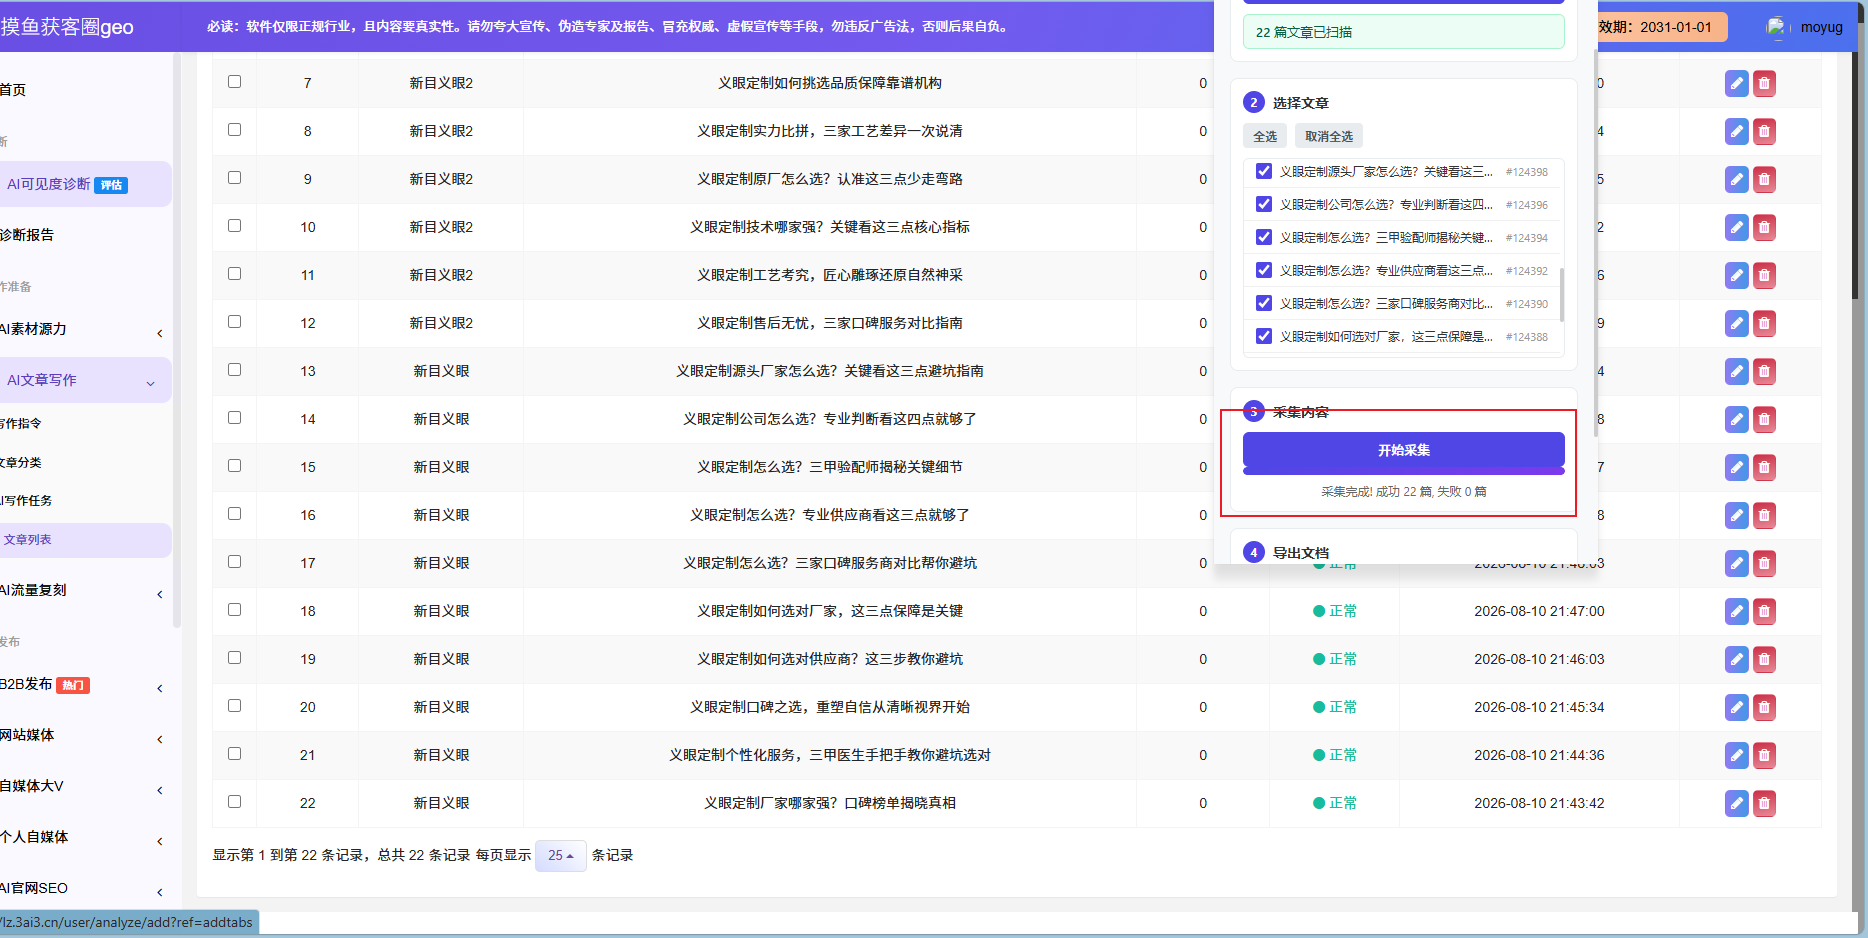
Task: Edit article row 12 with the pencil icon
Action: pyautogui.click(x=1737, y=323)
